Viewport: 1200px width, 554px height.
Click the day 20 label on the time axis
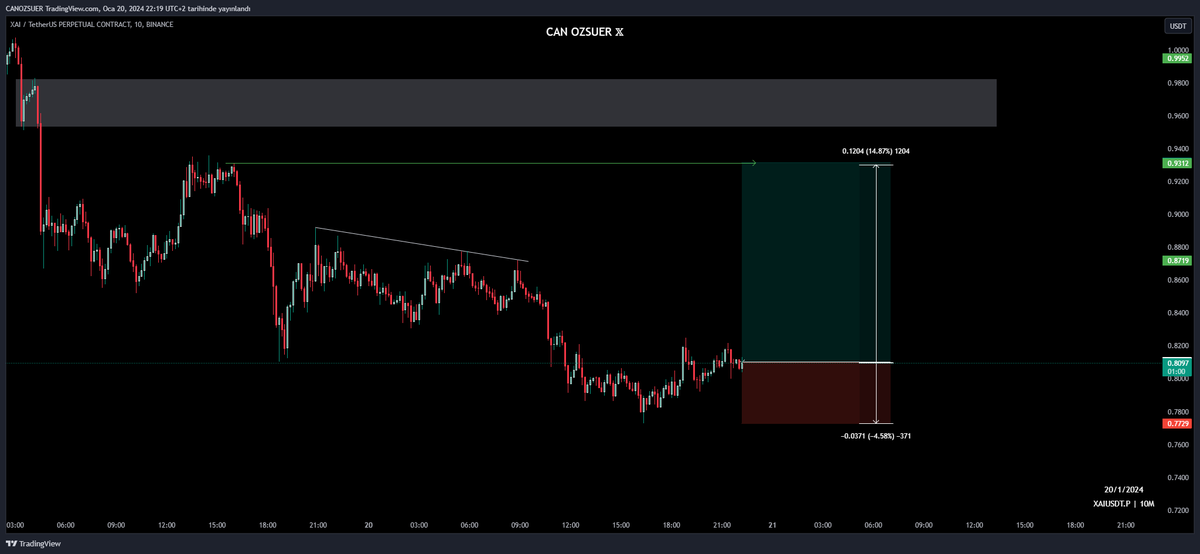pos(368,524)
